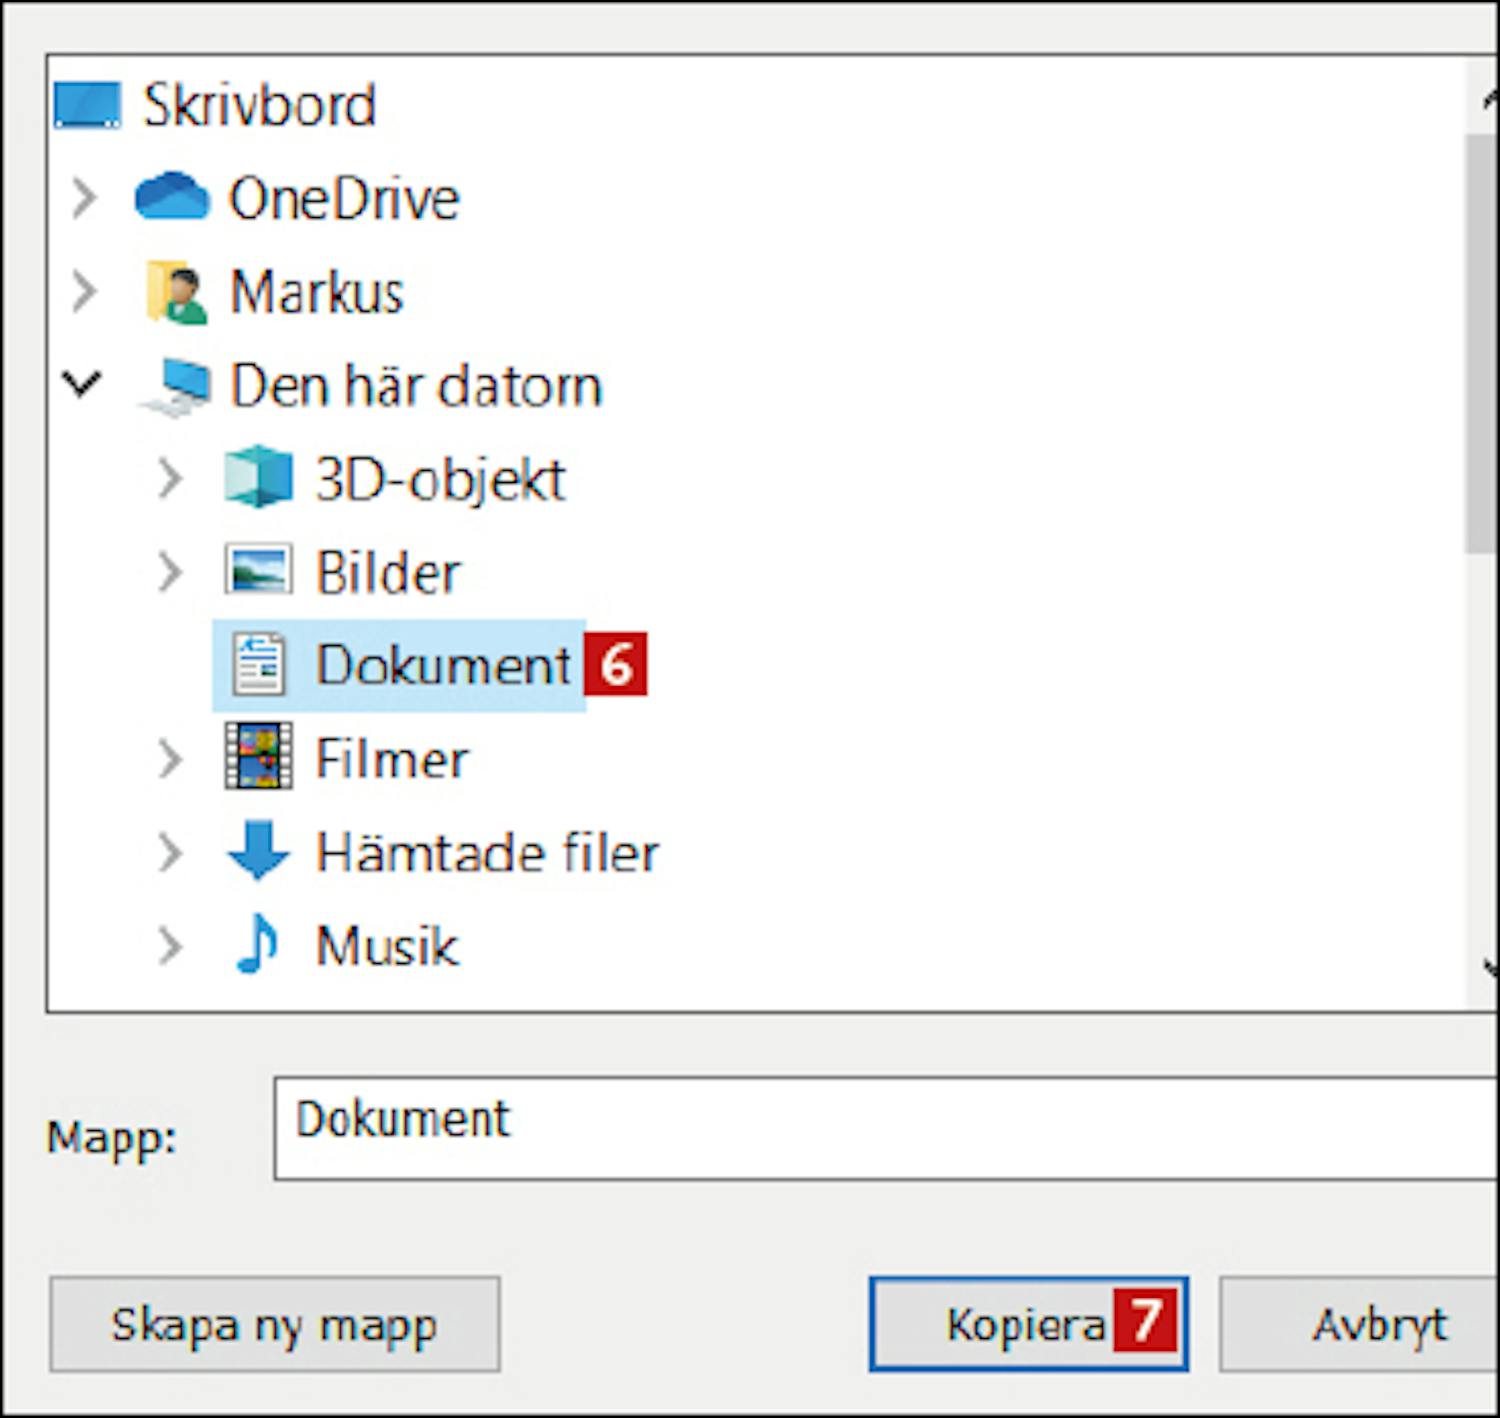Screen dimensions: 1500x1418
Task: Click the Hämtade filer download arrow icon
Action: (x=258, y=851)
